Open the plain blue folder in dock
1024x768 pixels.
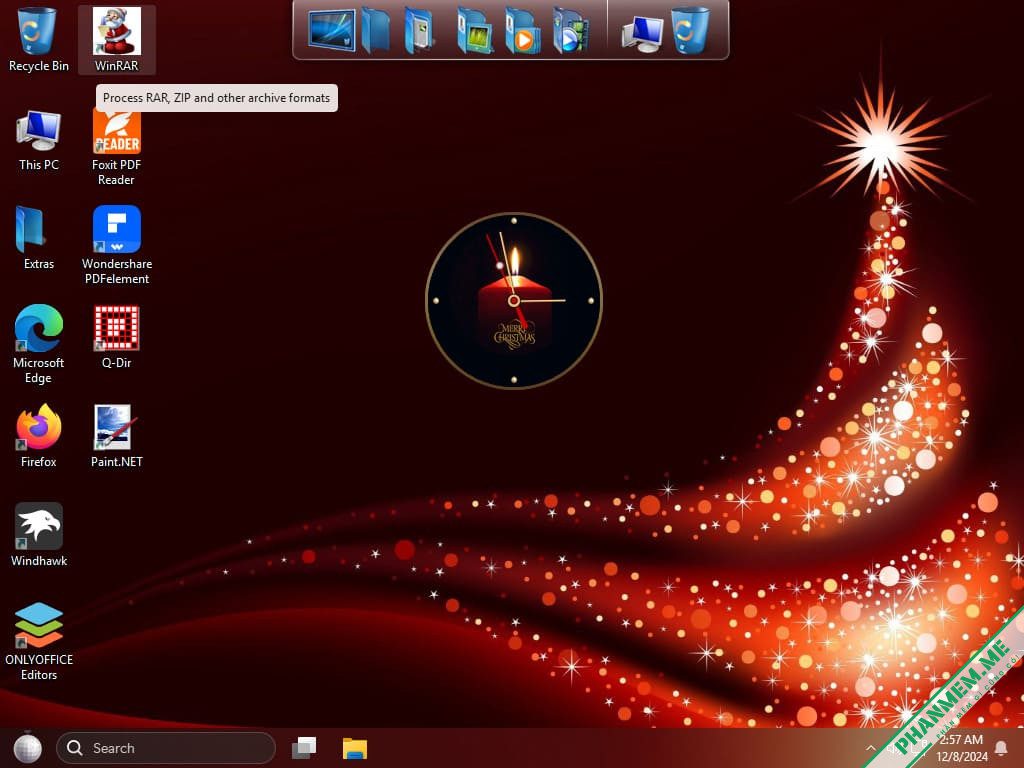(376, 30)
